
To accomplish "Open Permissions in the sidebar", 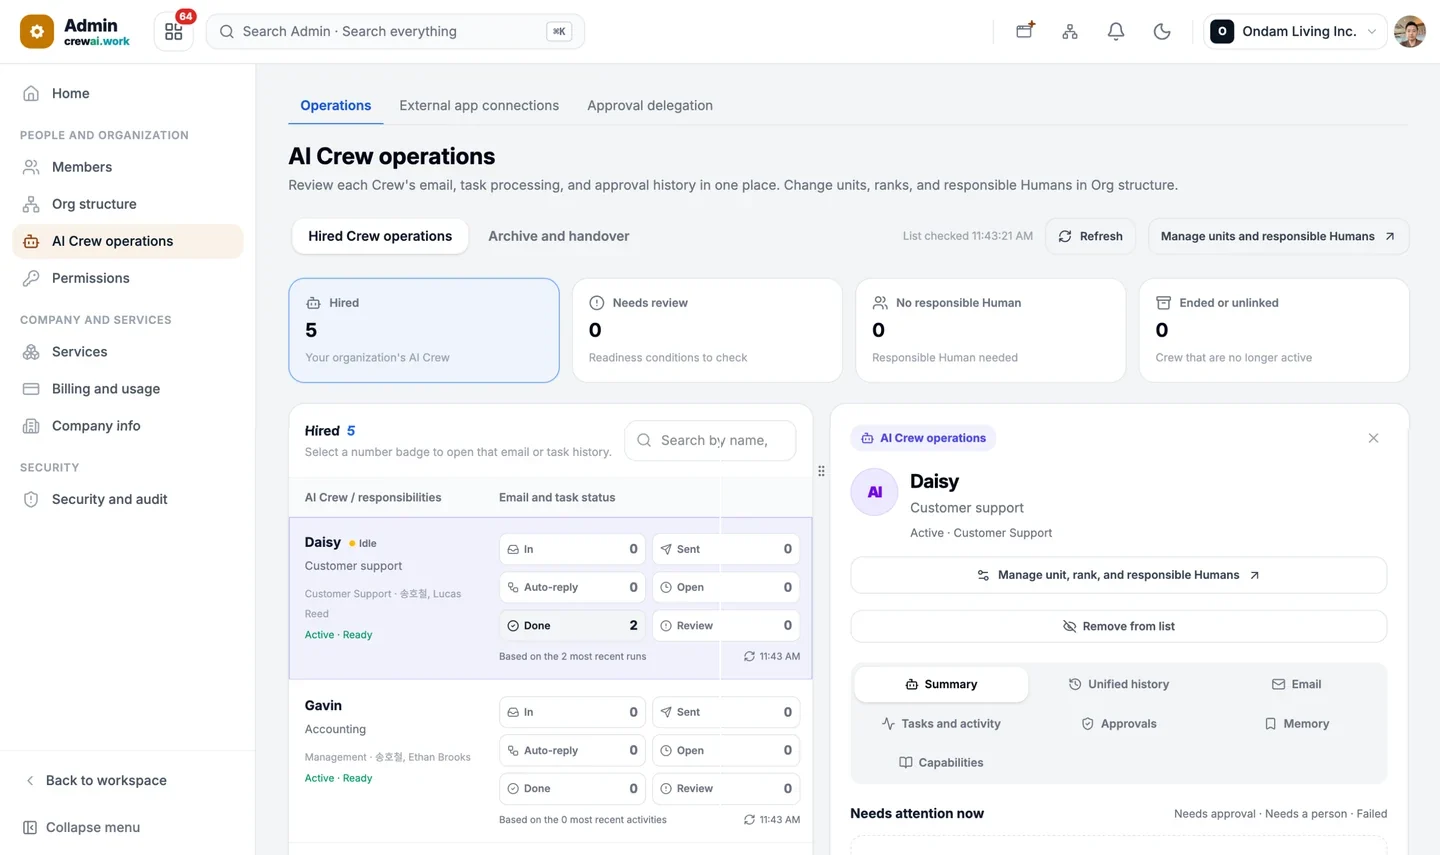I will pos(128,278).
